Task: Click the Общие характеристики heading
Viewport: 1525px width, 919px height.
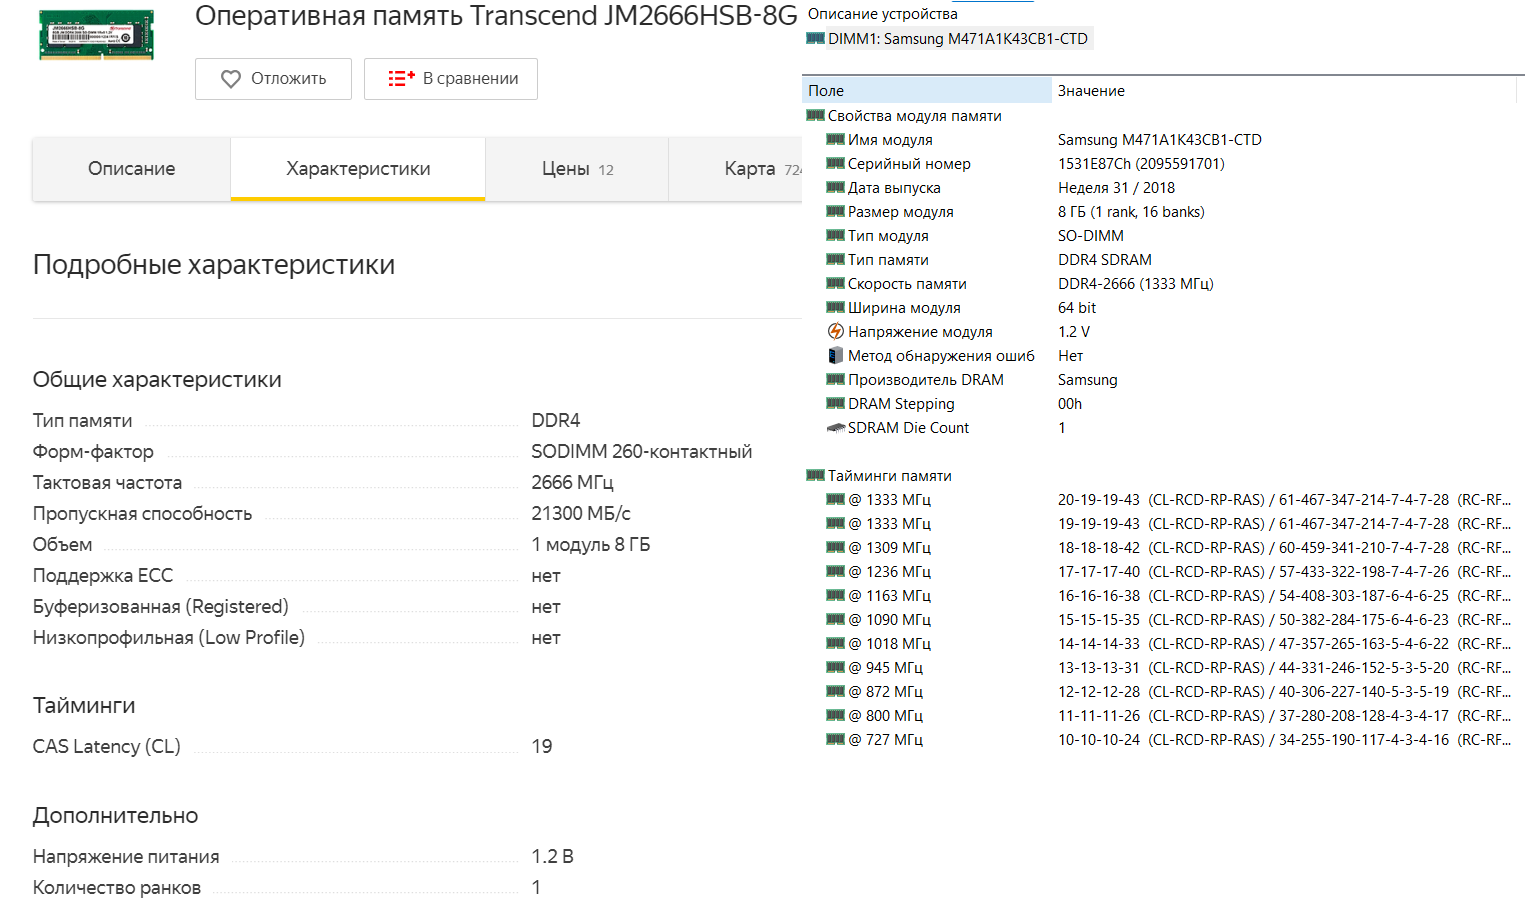Action: pos(157,380)
